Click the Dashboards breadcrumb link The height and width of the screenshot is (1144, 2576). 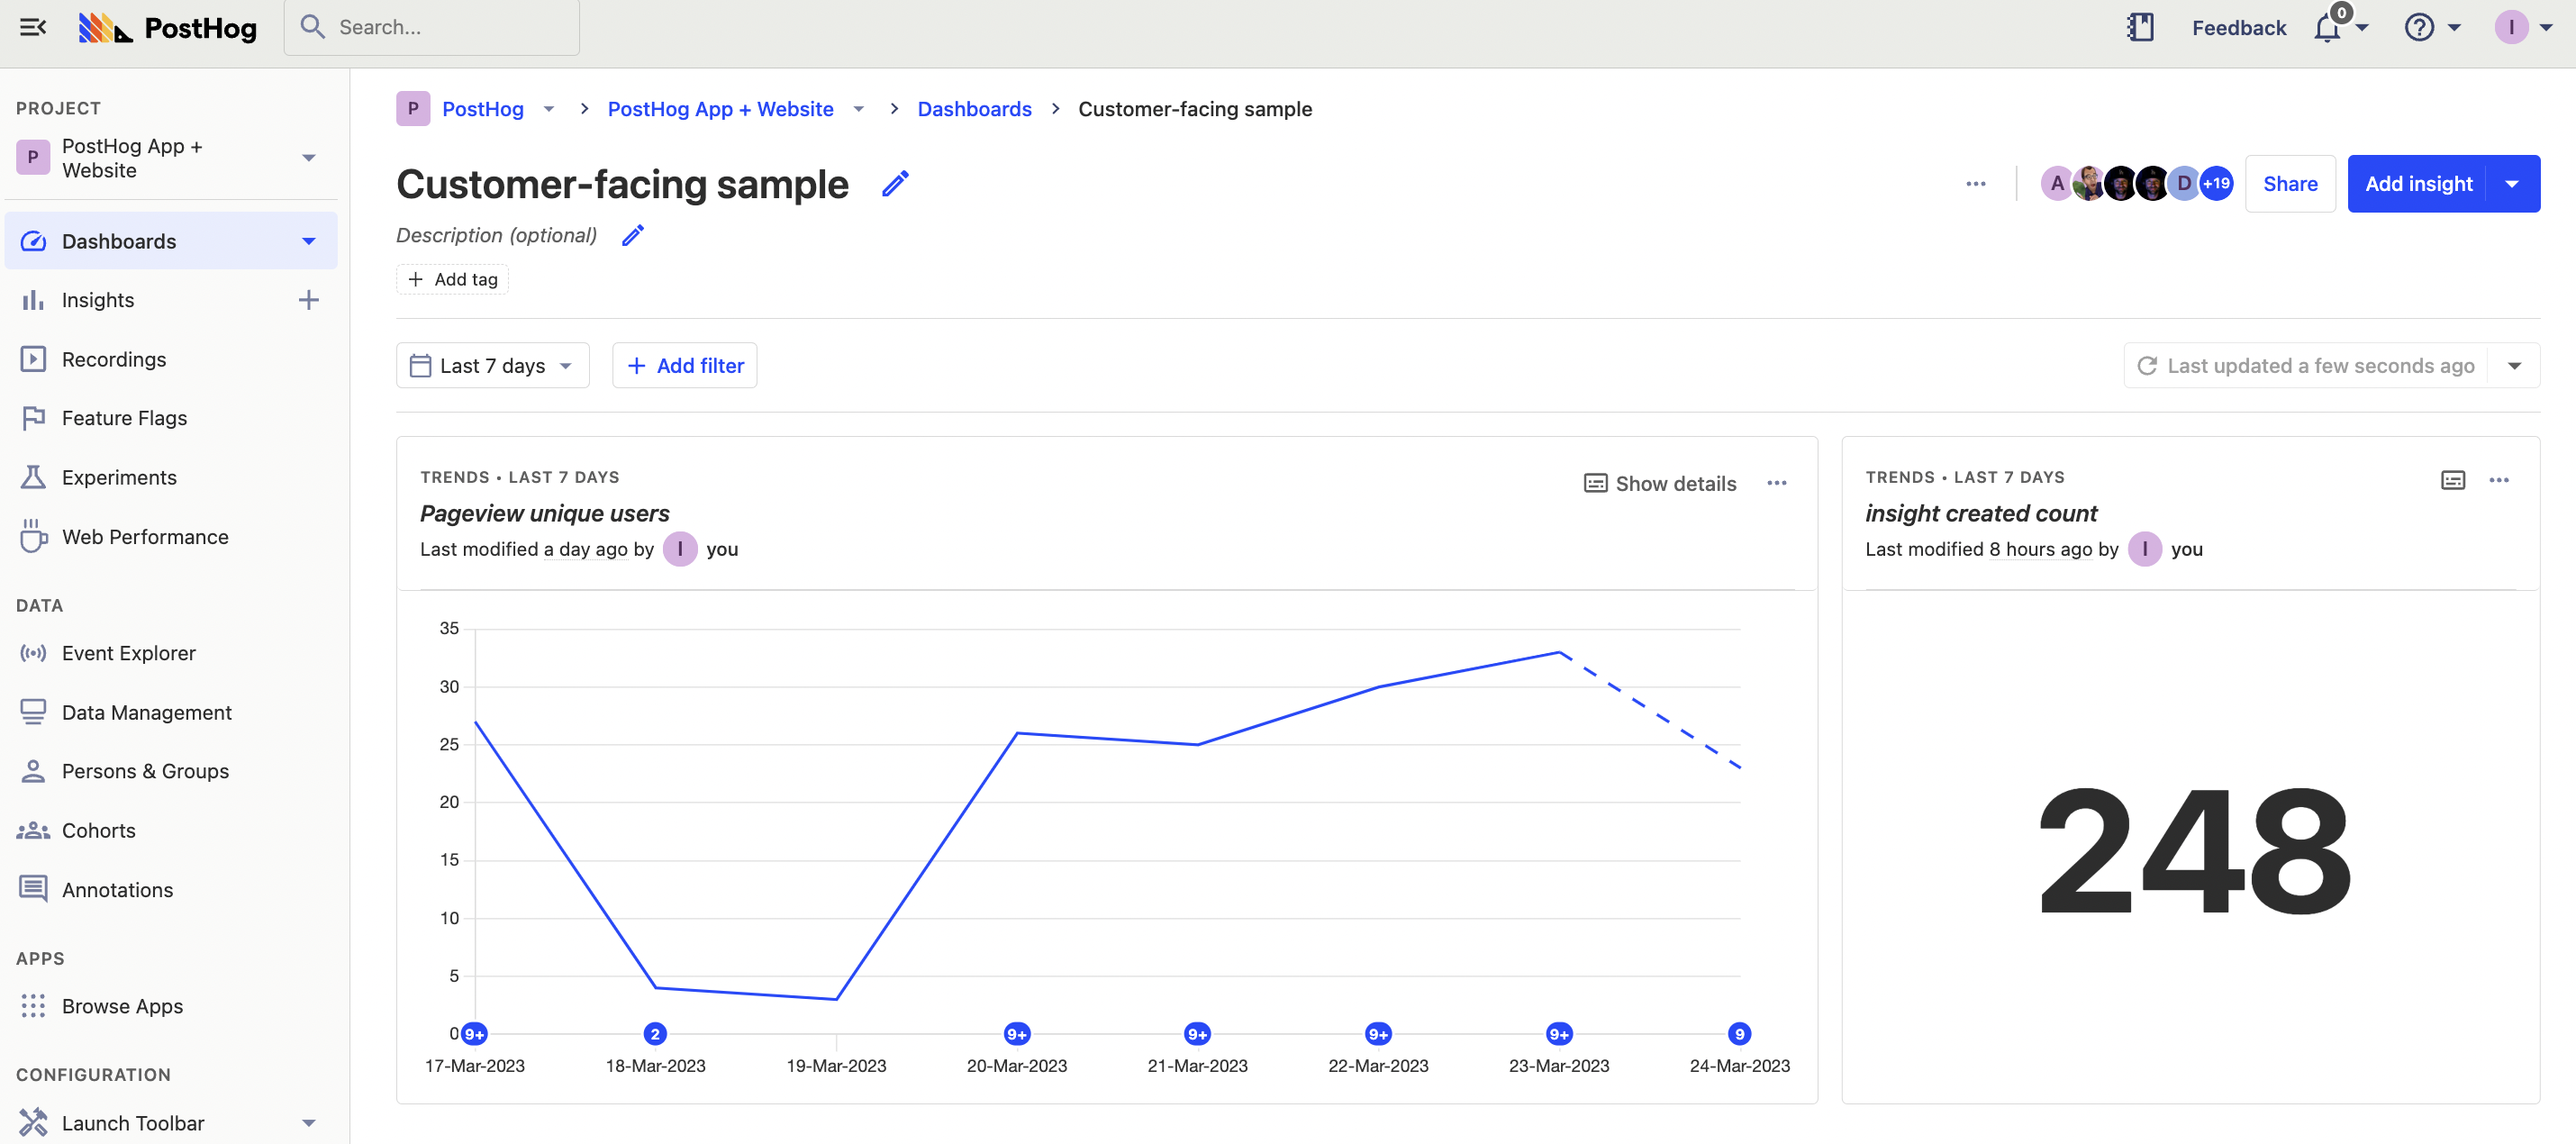[x=974, y=109]
